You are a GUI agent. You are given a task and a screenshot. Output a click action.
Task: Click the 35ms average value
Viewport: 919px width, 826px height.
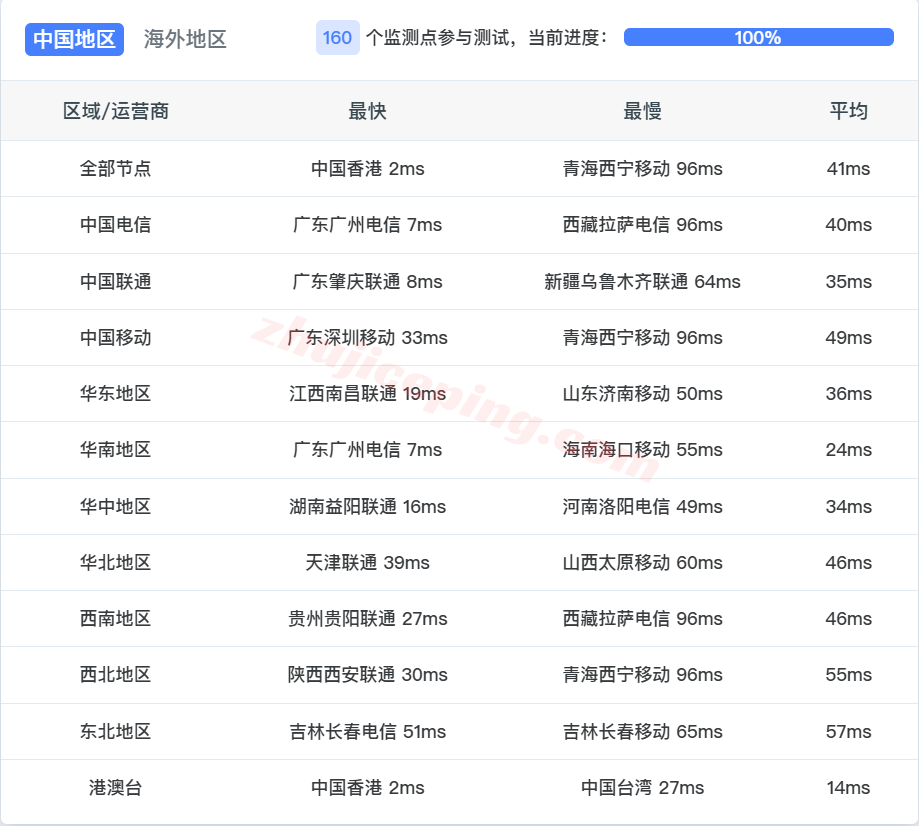(x=848, y=281)
